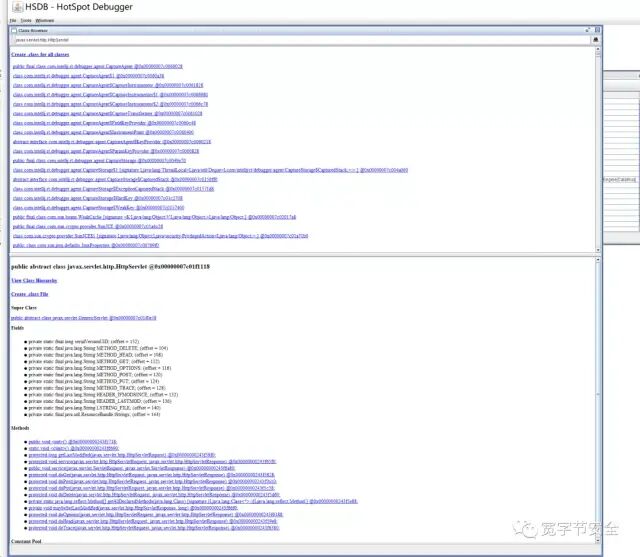The height and width of the screenshot is (557, 640).
Task: Select the LSTRING_FILE field text
Action: (95, 408)
